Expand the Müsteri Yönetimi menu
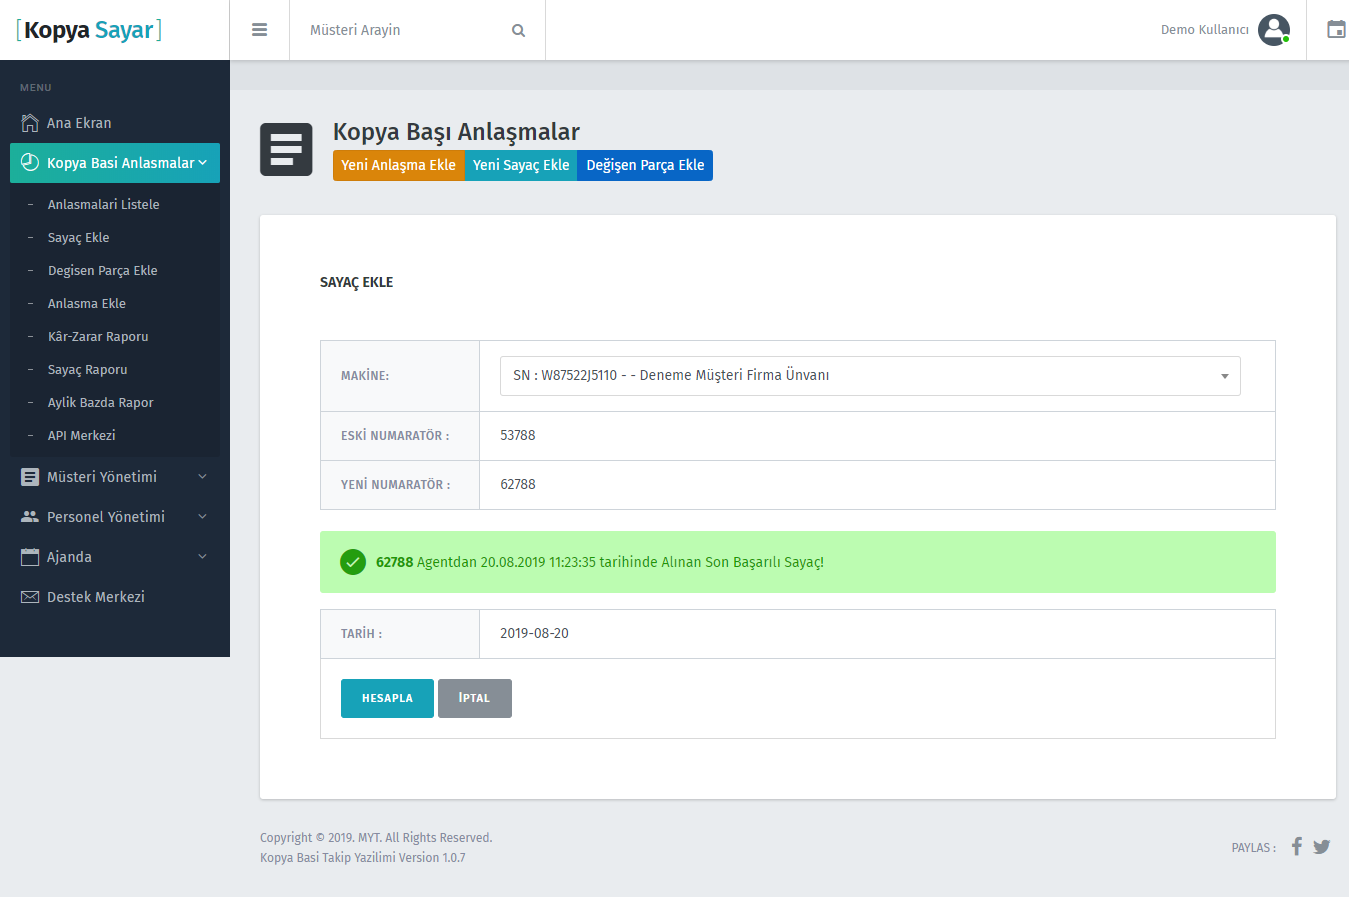 click(x=114, y=477)
